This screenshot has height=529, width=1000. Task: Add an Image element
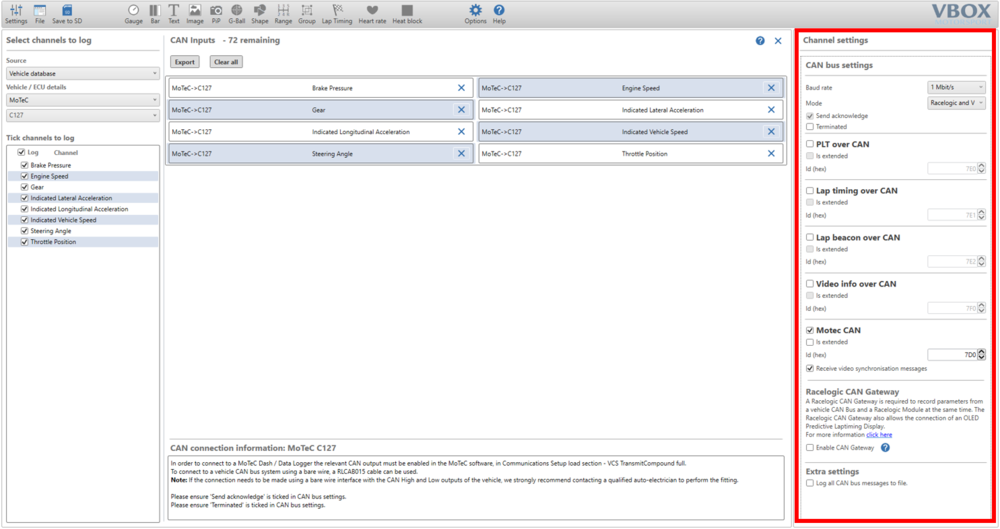[x=195, y=13]
